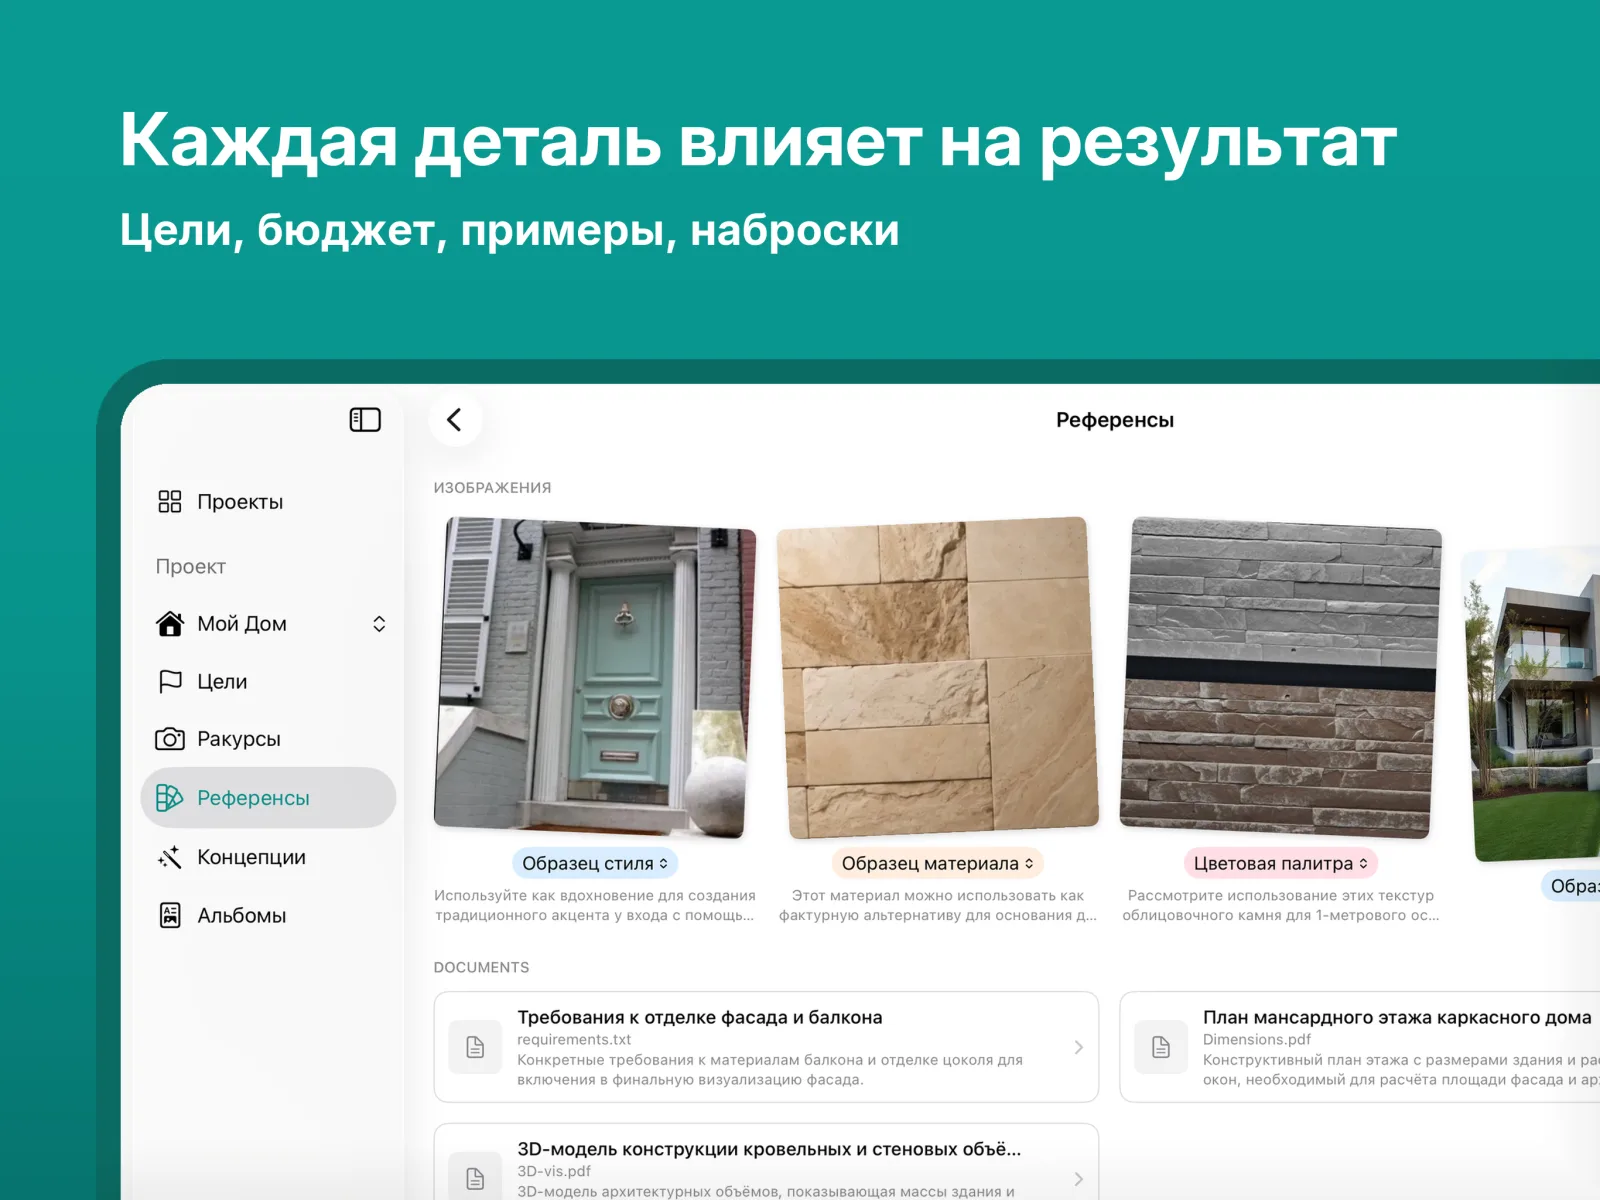Open the Проекты menu item

point(268,502)
